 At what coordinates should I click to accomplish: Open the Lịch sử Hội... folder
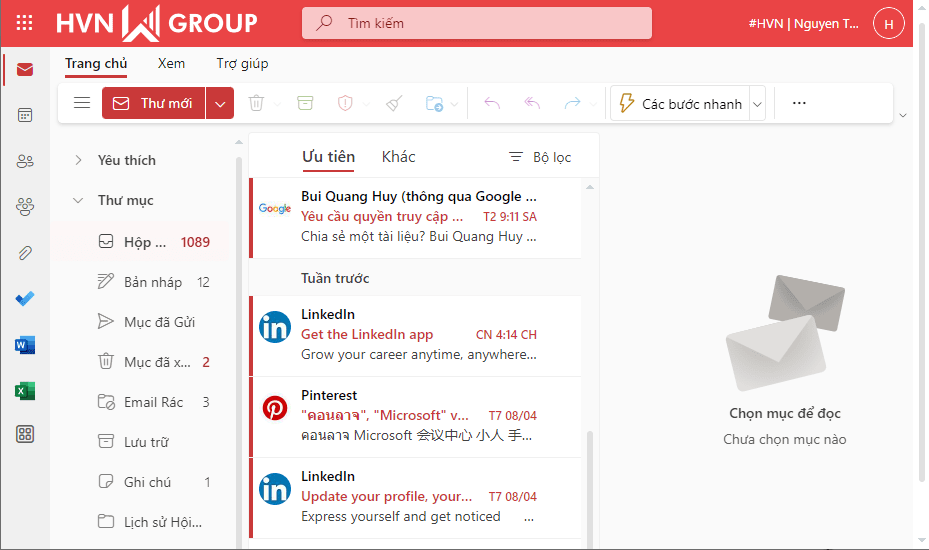[x=140, y=522]
